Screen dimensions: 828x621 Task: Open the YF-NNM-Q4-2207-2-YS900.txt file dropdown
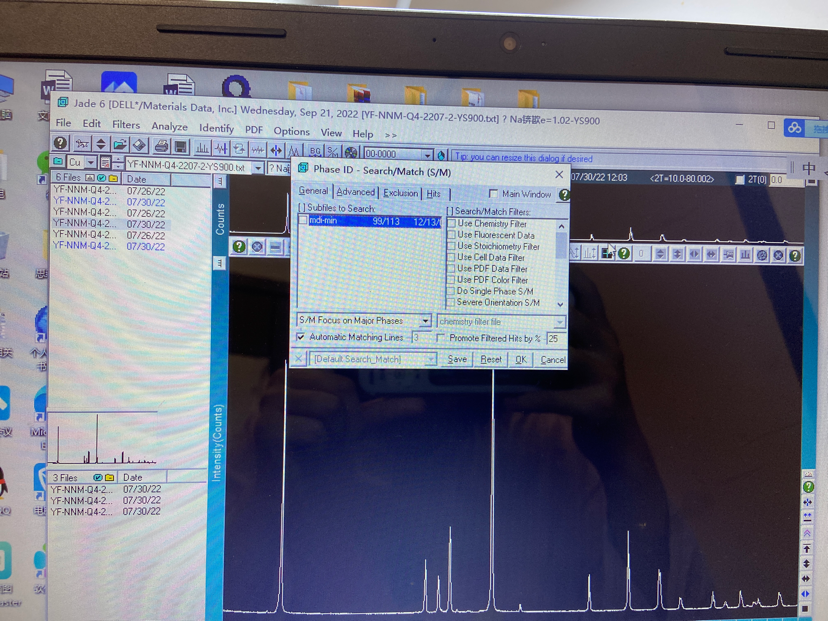[259, 167]
